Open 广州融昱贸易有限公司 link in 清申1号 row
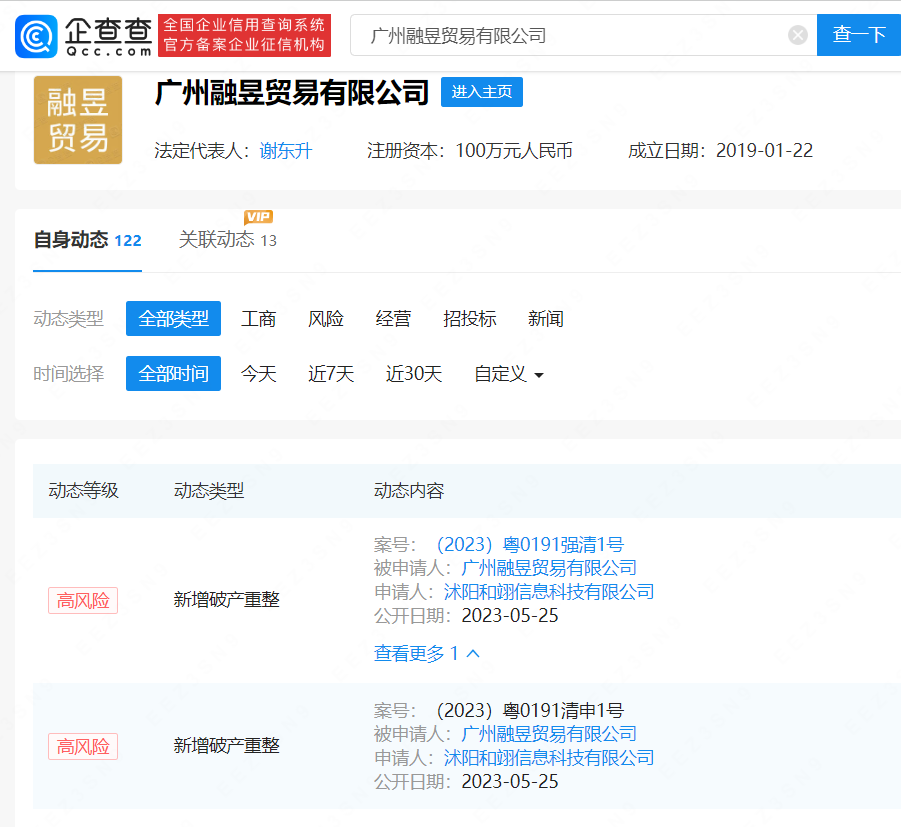This screenshot has width=901, height=827. coord(549,734)
